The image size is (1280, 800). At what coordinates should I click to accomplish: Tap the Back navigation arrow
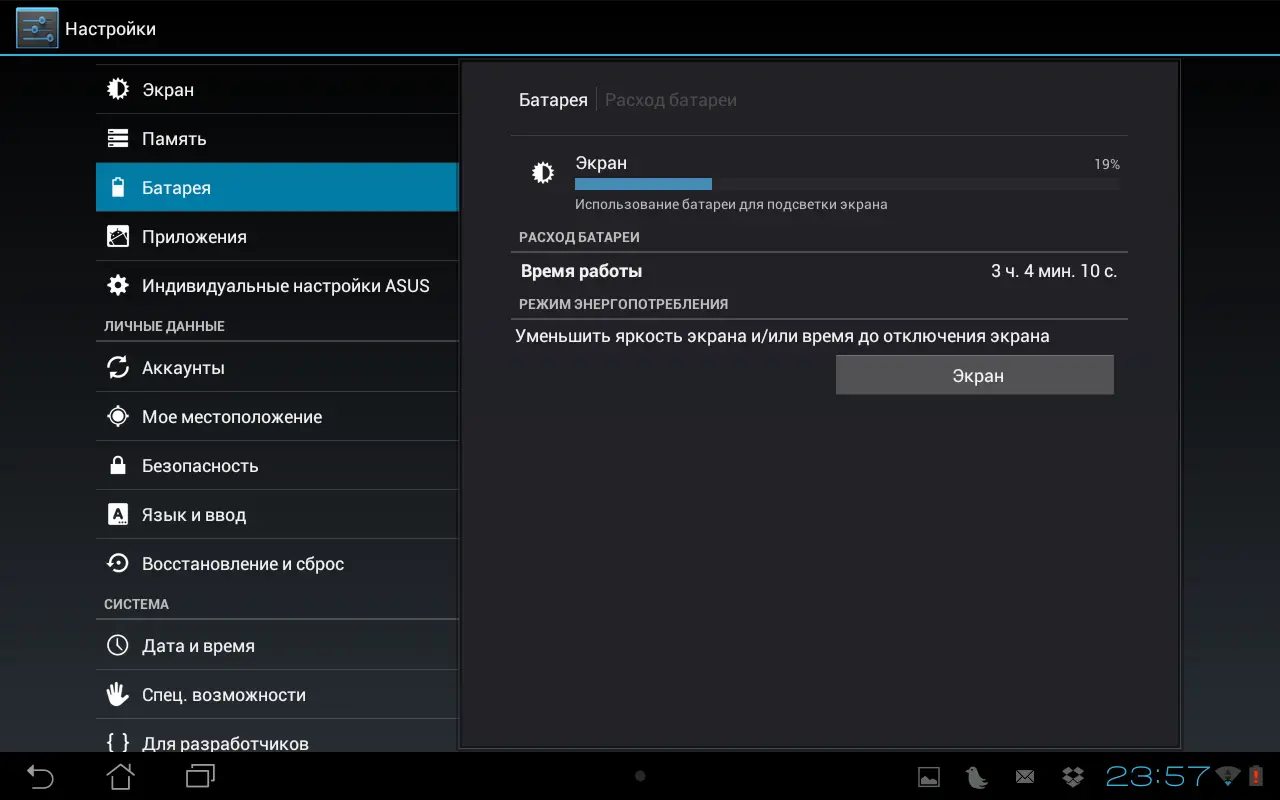(40, 775)
